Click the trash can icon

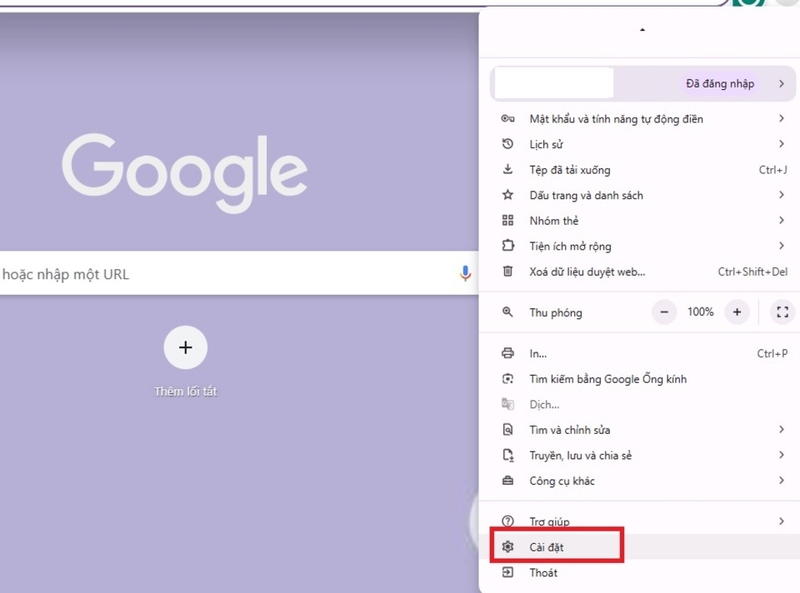click(508, 271)
